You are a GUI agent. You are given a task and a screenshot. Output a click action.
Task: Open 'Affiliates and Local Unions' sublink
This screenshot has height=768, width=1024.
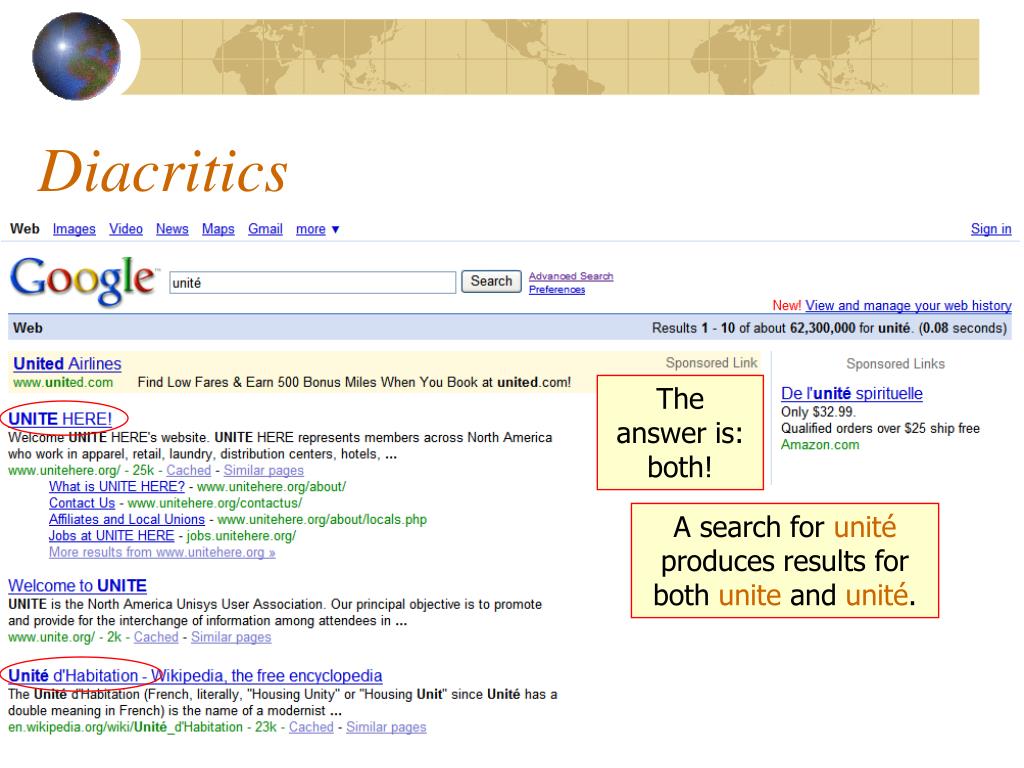(x=127, y=519)
